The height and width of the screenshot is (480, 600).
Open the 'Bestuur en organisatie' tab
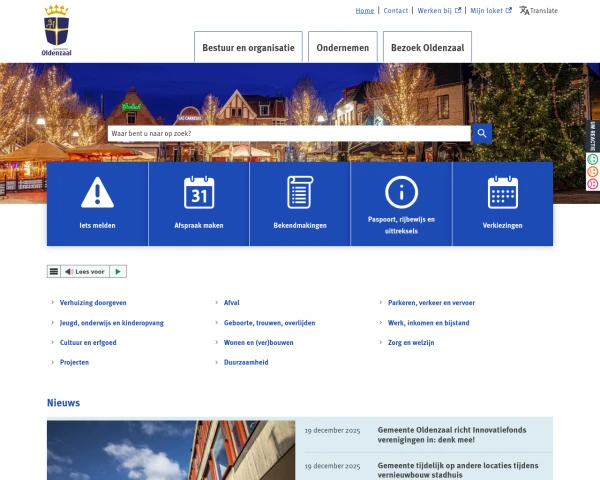point(248,47)
